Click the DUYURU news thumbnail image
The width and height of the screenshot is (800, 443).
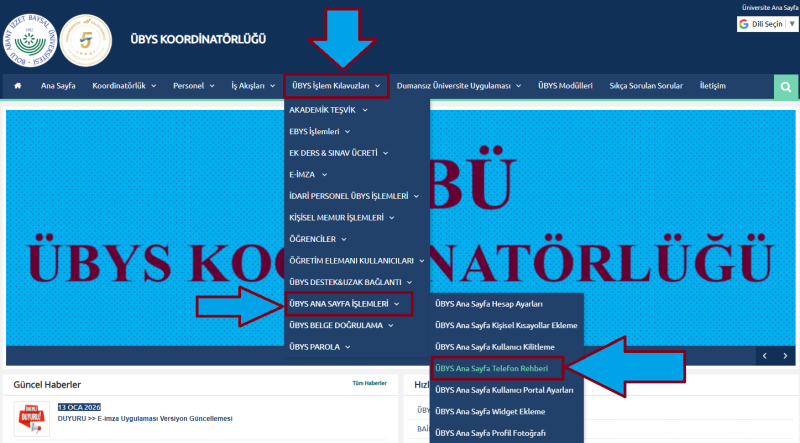(x=32, y=420)
